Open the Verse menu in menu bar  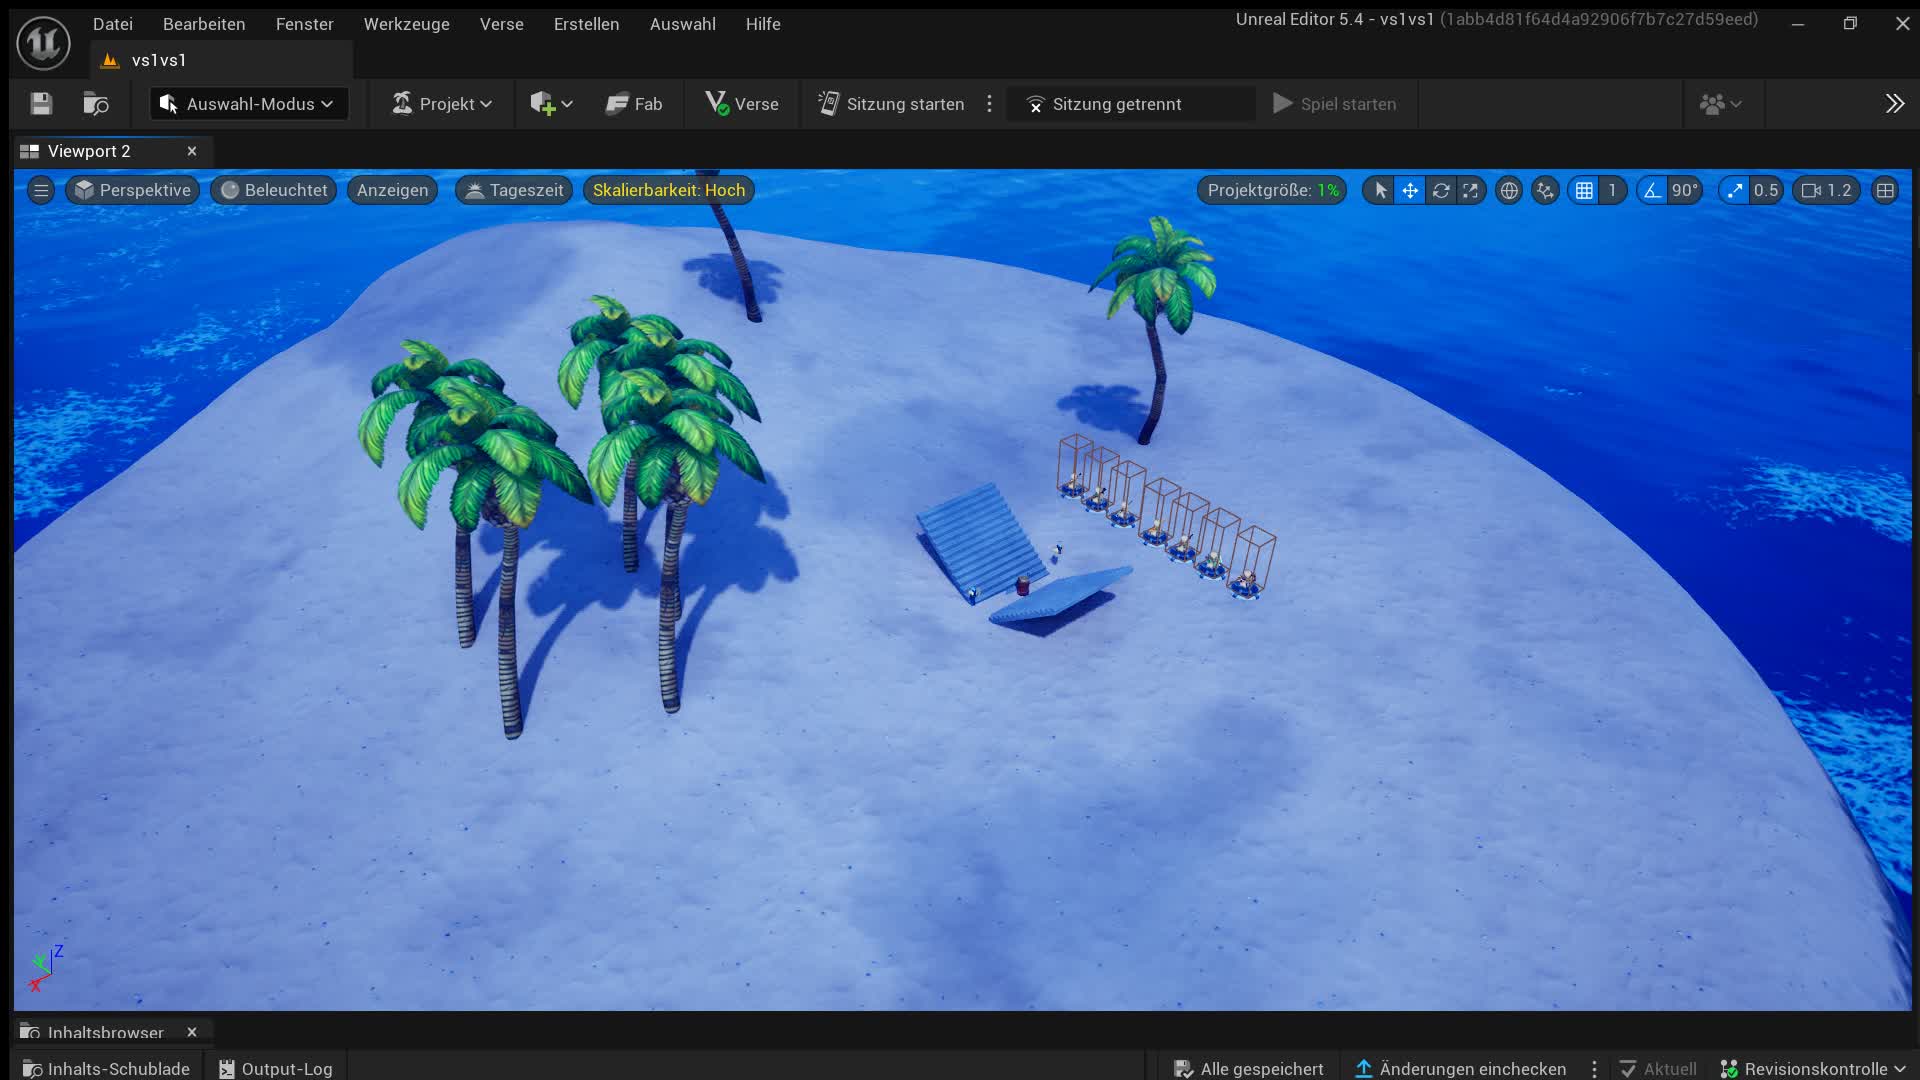501,24
